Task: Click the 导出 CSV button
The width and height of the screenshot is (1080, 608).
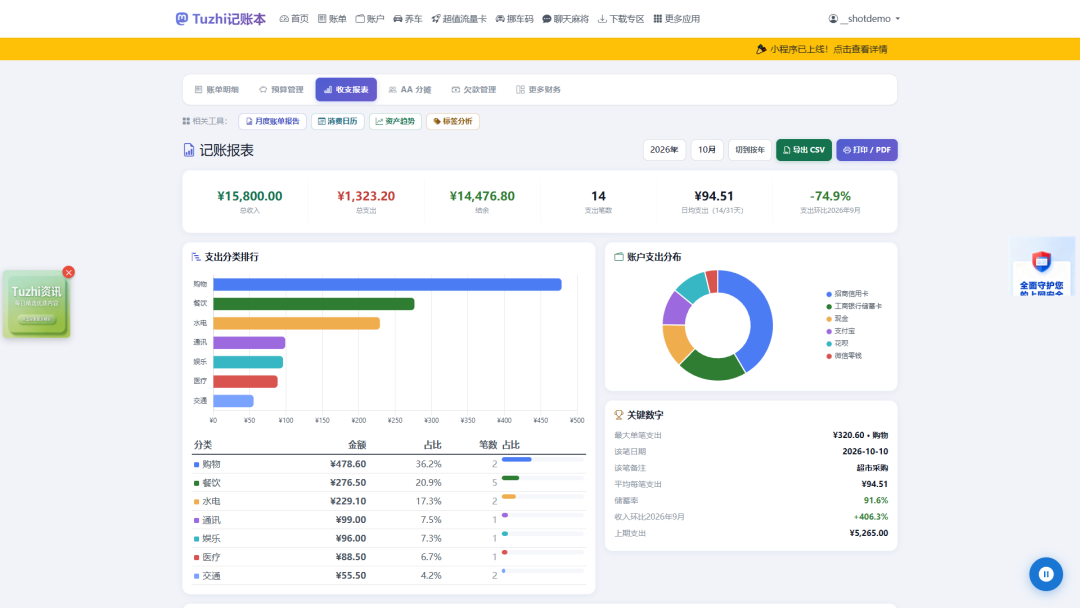Action: pos(804,149)
